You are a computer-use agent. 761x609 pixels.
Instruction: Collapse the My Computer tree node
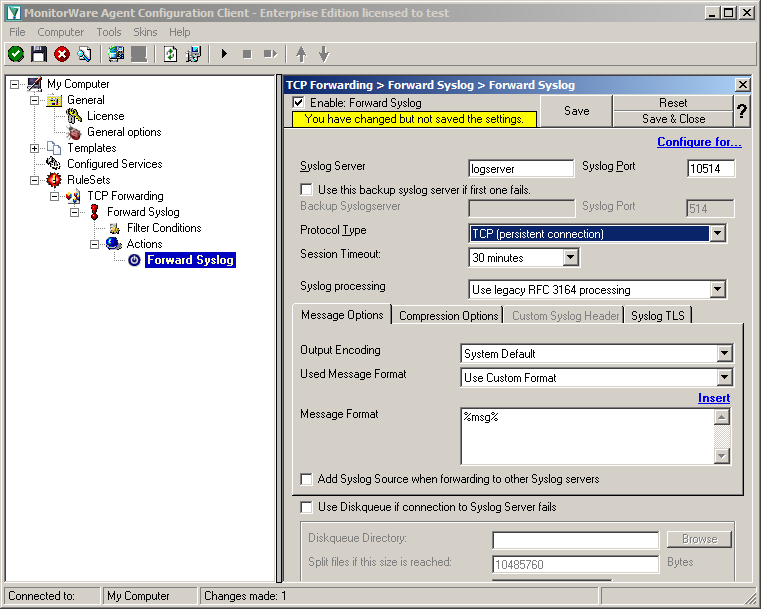15,84
